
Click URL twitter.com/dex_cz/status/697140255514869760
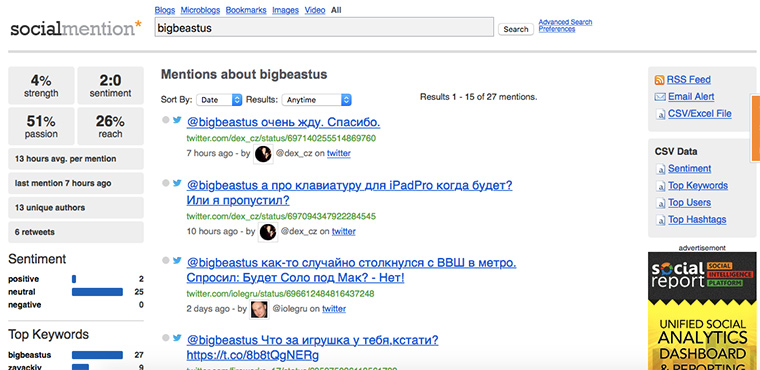(281, 138)
